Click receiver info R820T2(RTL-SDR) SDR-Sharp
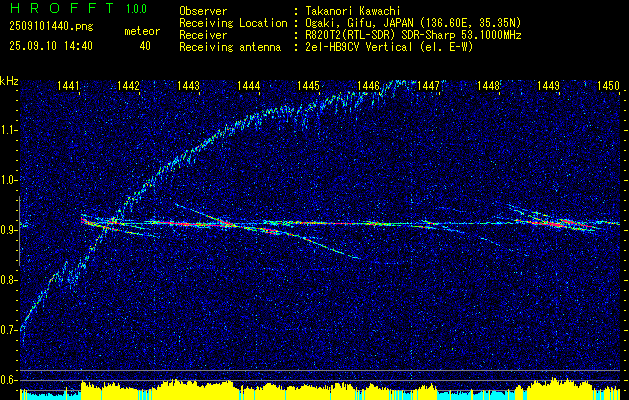The image size is (629, 400). coord(381,35)
